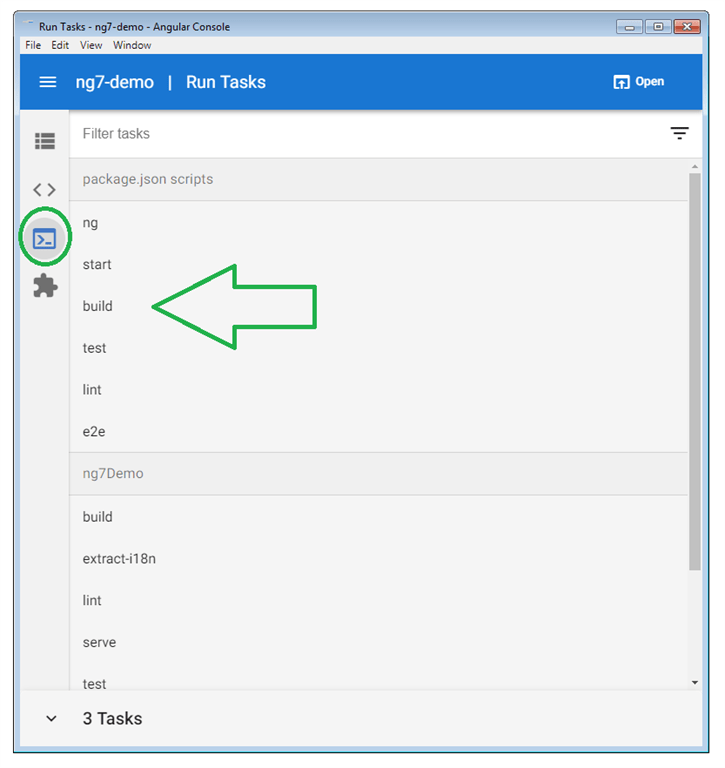
Task: Select the e2e script task
Action: [x=378, y=432]
